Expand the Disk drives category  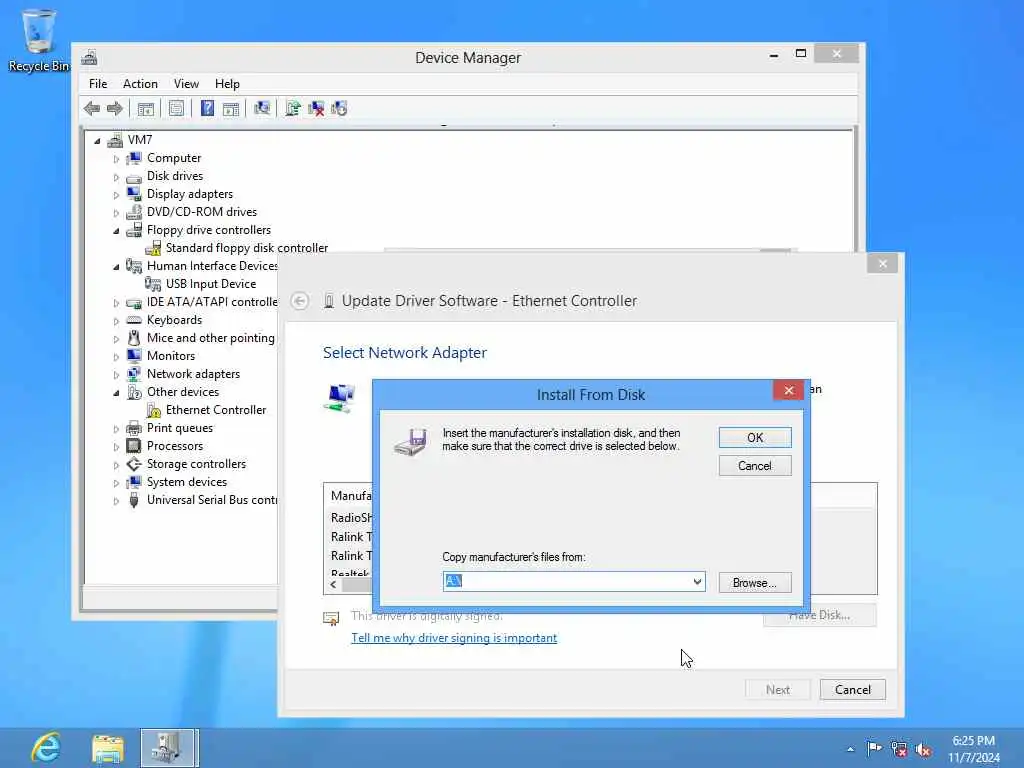pos(116,177)
